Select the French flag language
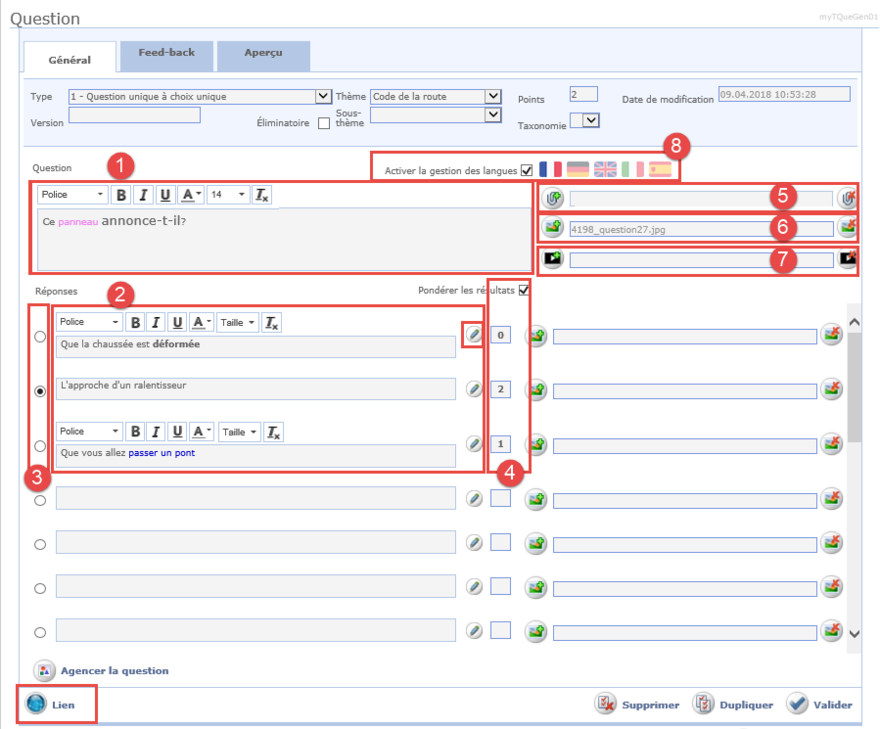The image size is (880, 729). (x=549, y=170)
